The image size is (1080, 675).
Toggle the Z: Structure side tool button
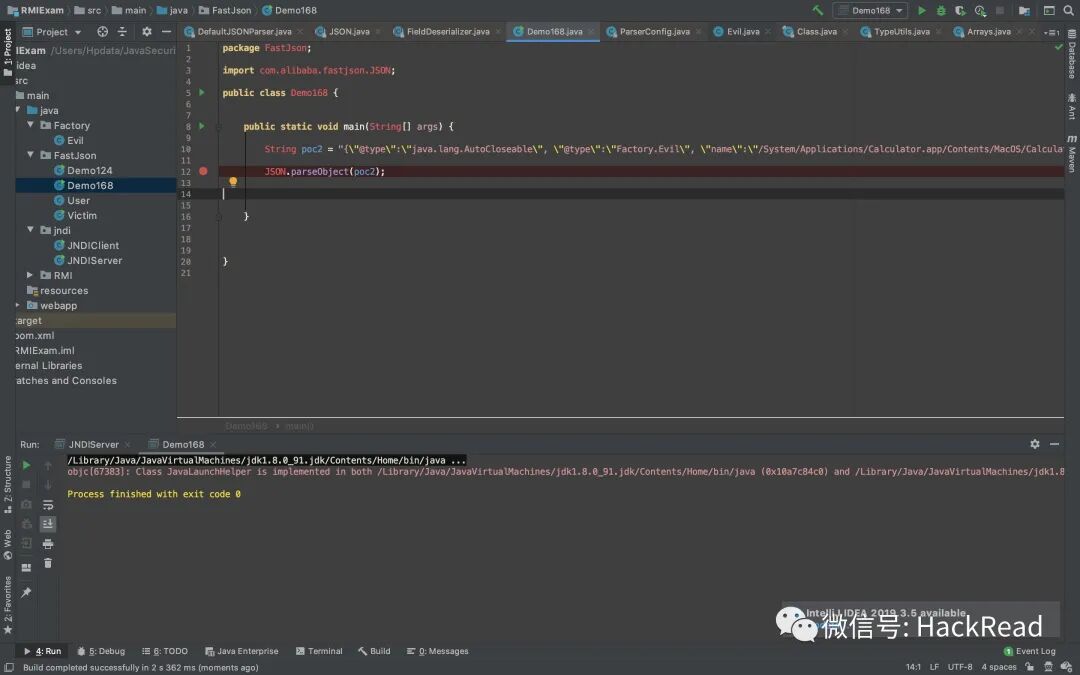pos(8,484)
